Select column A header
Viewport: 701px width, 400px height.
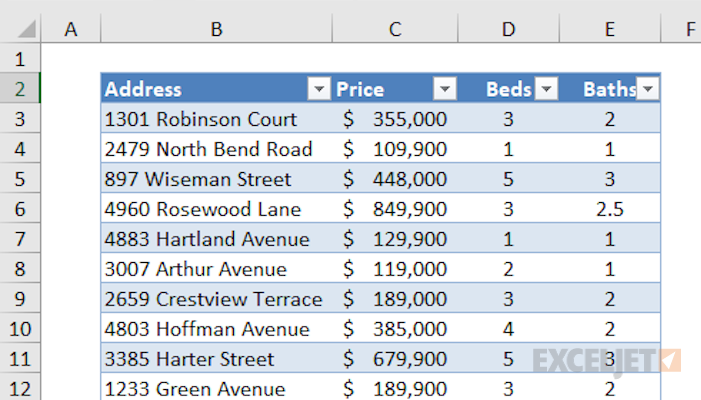click(70, 30)
